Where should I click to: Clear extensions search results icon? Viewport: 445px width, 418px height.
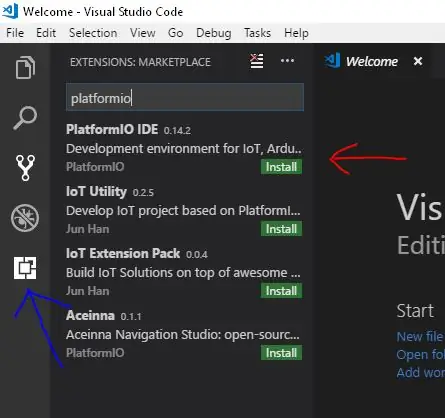[x=257, y=61]
